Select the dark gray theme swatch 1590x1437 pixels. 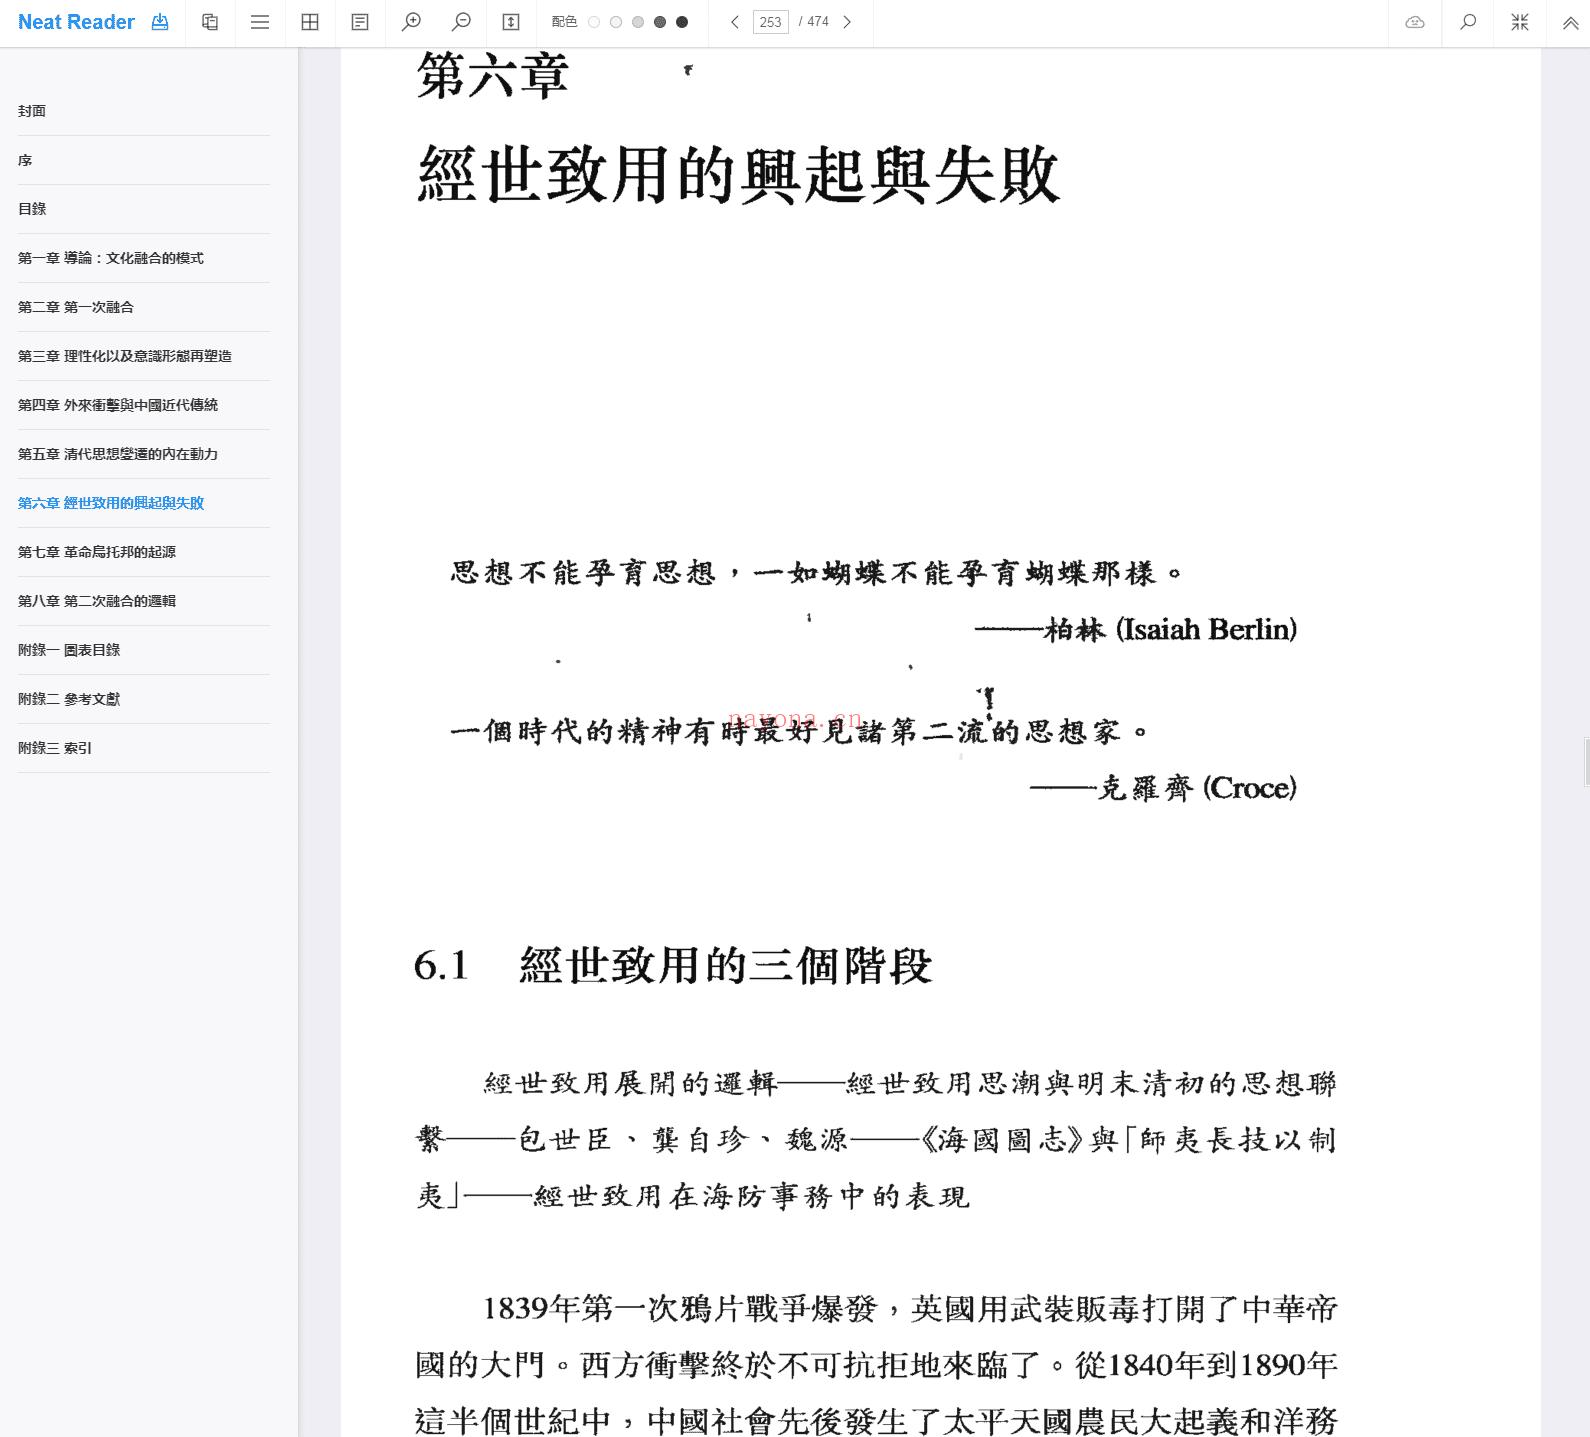[660, 22]
